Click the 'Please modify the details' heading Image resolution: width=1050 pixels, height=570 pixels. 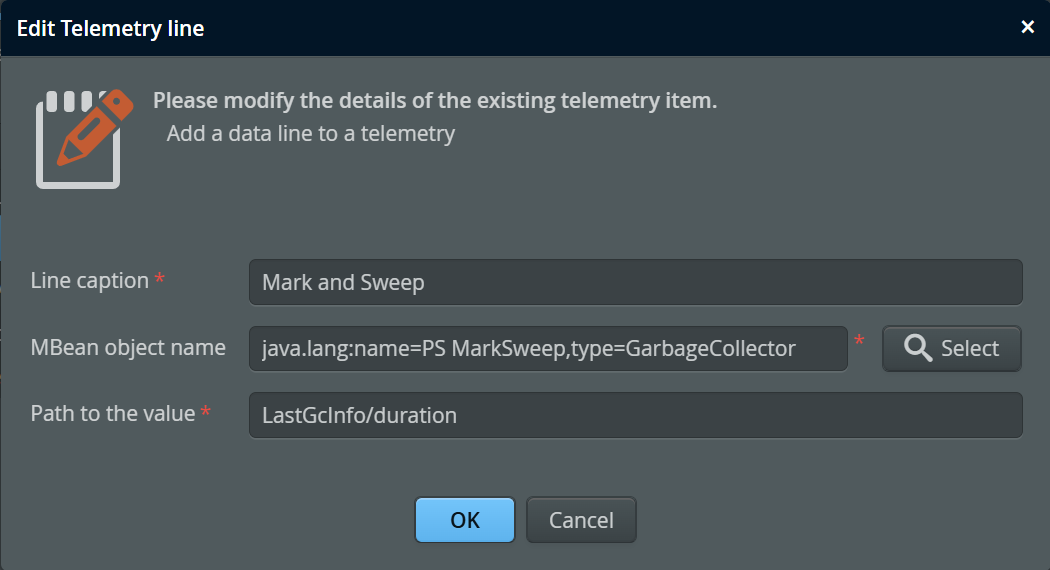(x=434, y=101)
